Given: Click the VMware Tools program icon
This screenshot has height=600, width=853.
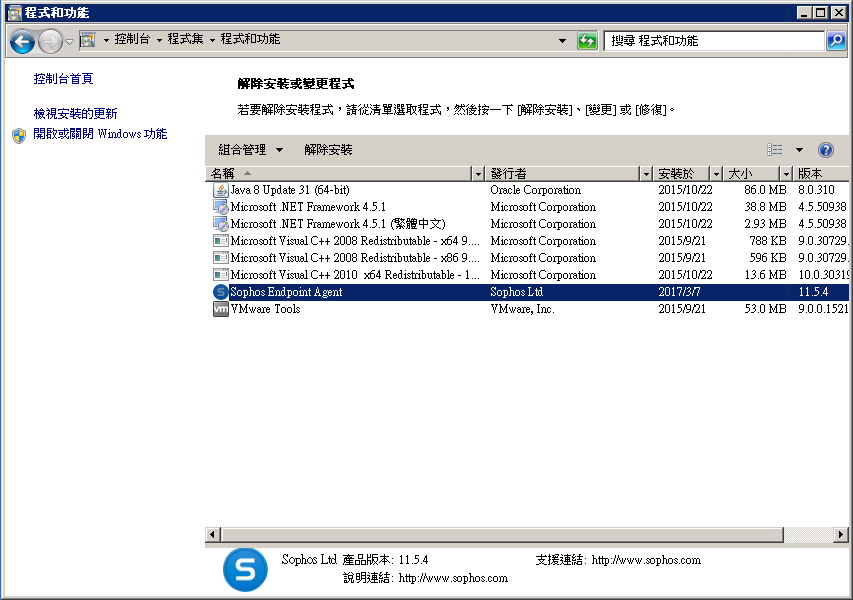Looking at the screenshot, I should (221, 309).
